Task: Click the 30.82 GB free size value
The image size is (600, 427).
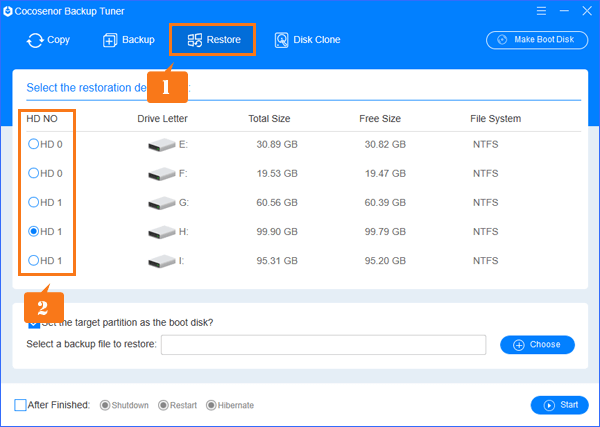Action: 385,145
